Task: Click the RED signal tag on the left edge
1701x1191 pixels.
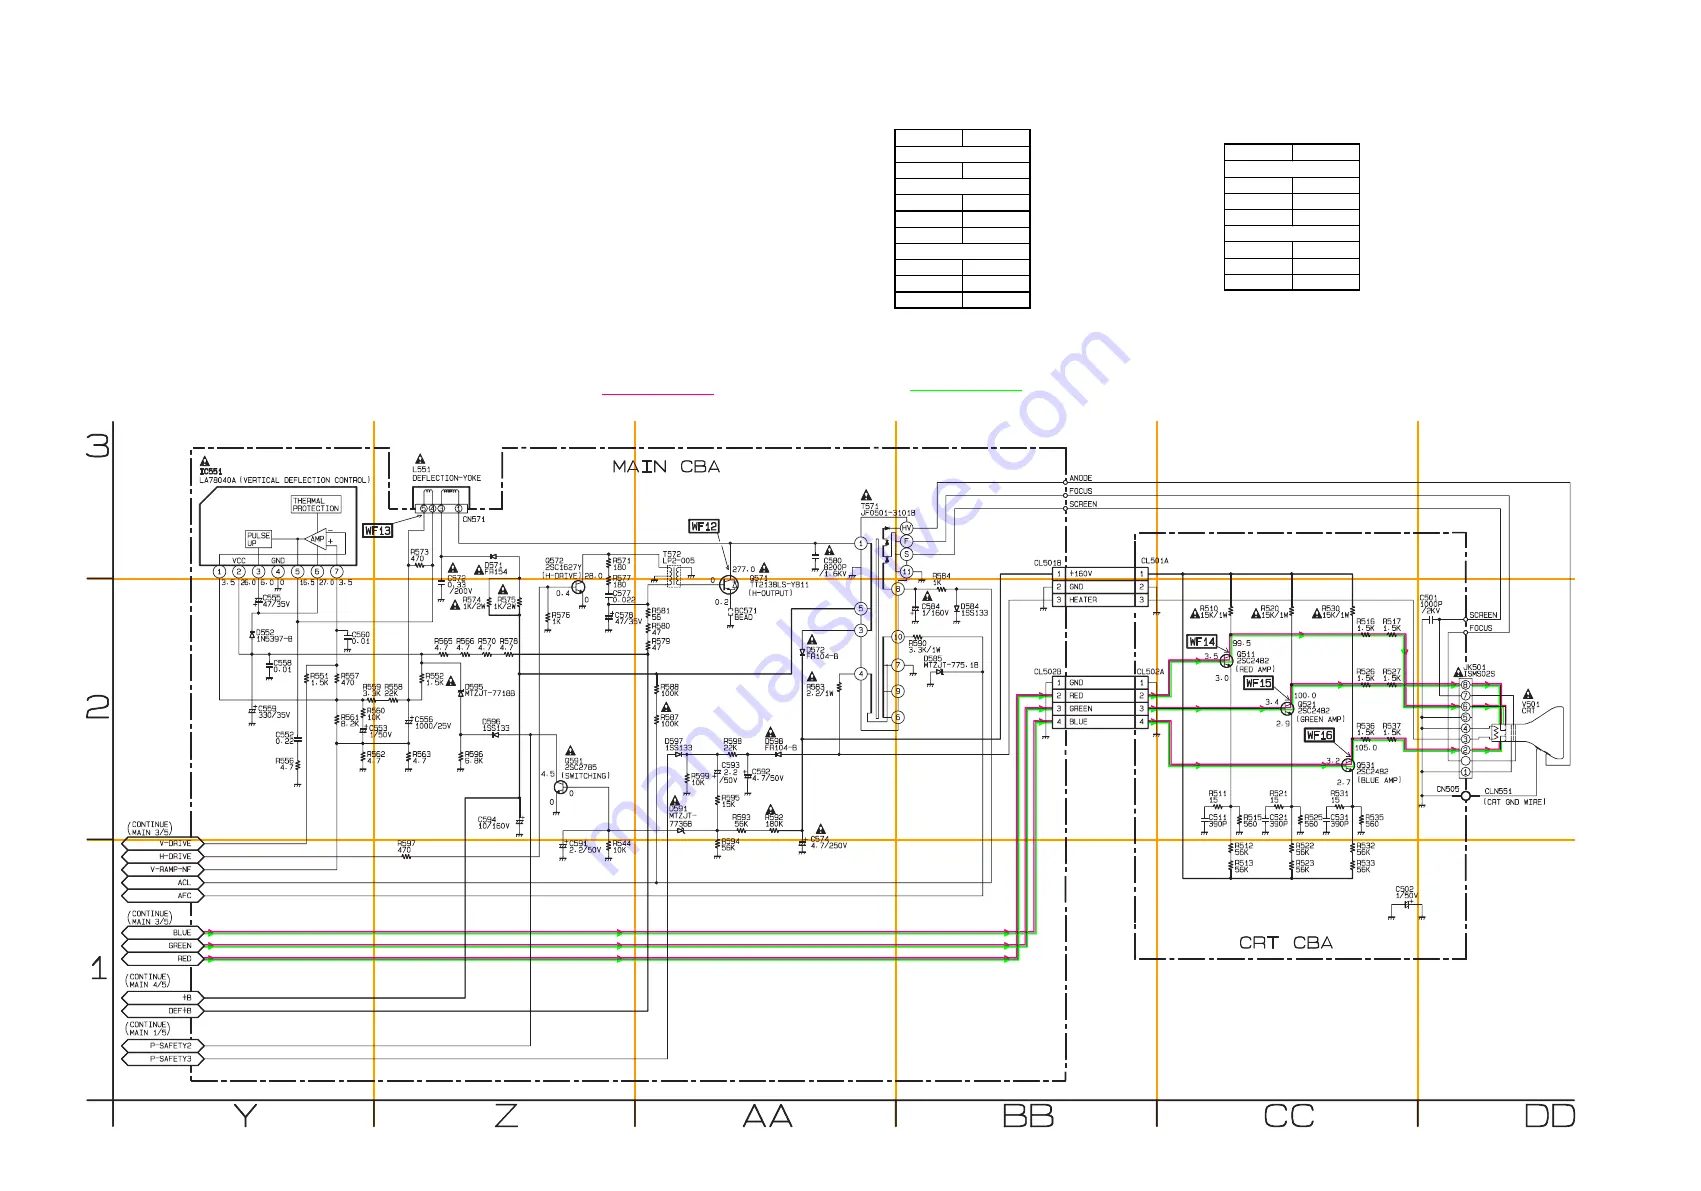Action: tap(163, 959)
